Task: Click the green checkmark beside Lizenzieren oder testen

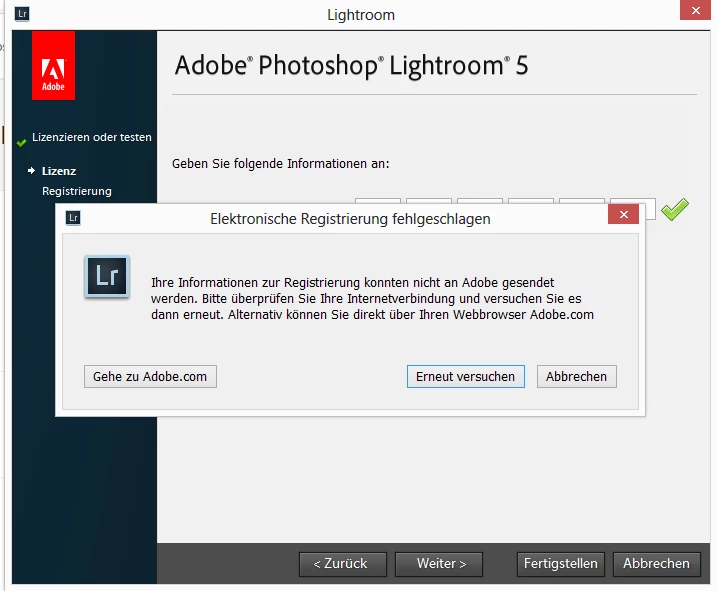Action: (x=21, y=143)
